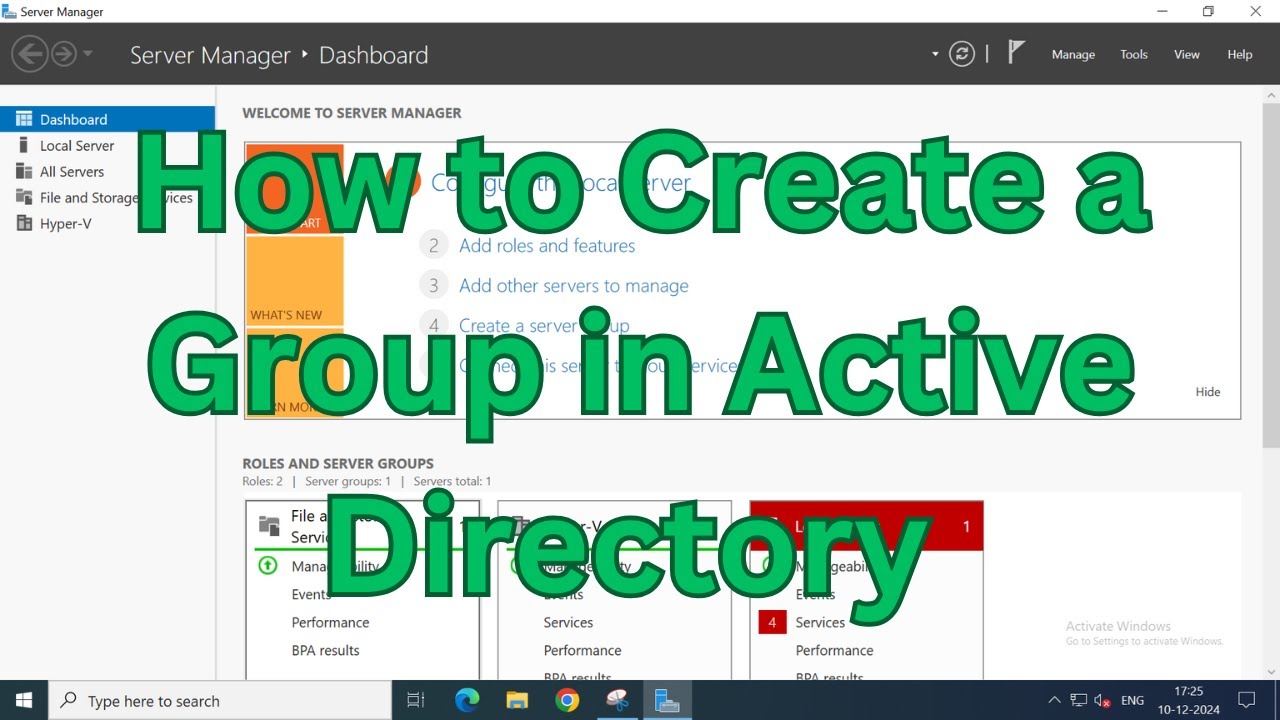Open the Notifications flag
The height and width of the screenshot is (720, 1280).
click(1016, 53)
